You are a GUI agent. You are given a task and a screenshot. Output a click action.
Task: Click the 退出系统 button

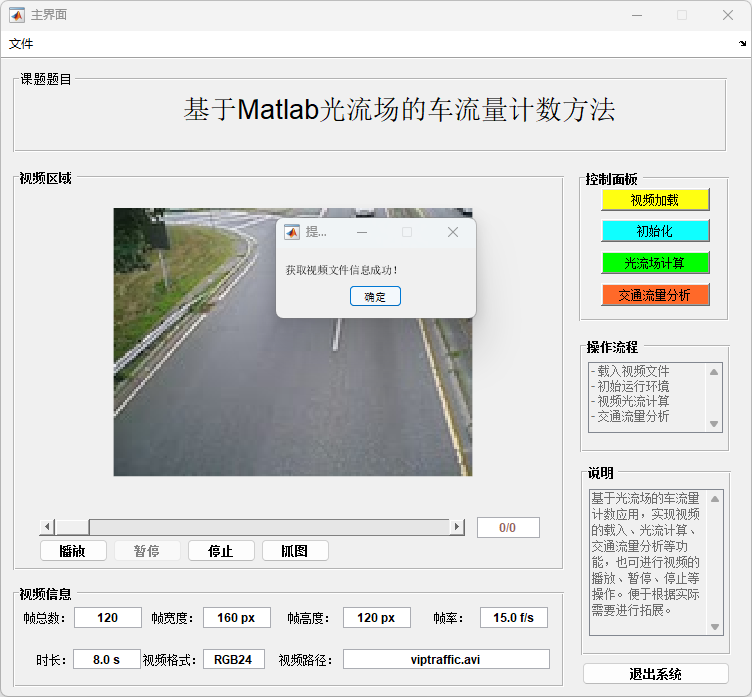point(655,674)
